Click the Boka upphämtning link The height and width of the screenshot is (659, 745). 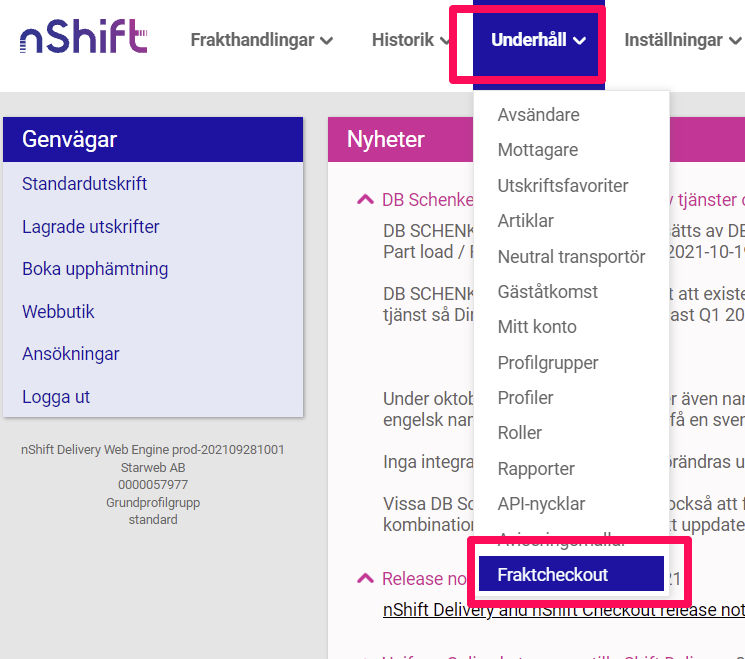coord(95,269)
